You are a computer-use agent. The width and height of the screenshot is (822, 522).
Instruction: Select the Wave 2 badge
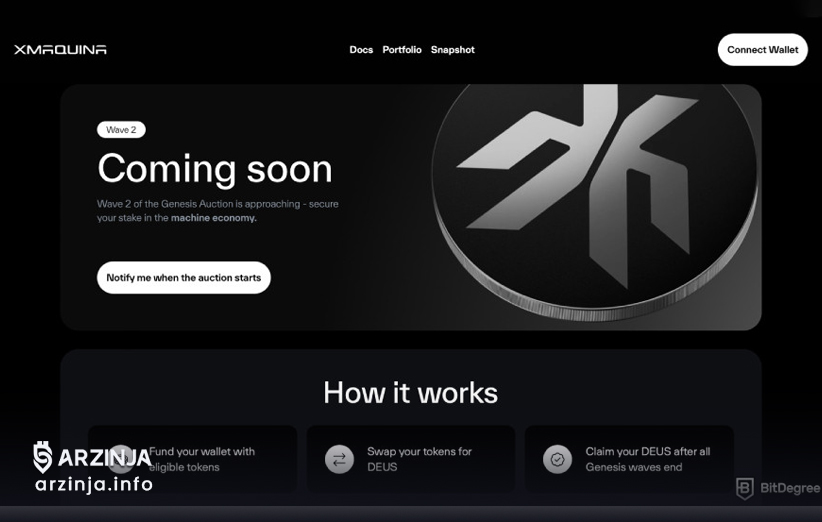click(x=121, y=130)
